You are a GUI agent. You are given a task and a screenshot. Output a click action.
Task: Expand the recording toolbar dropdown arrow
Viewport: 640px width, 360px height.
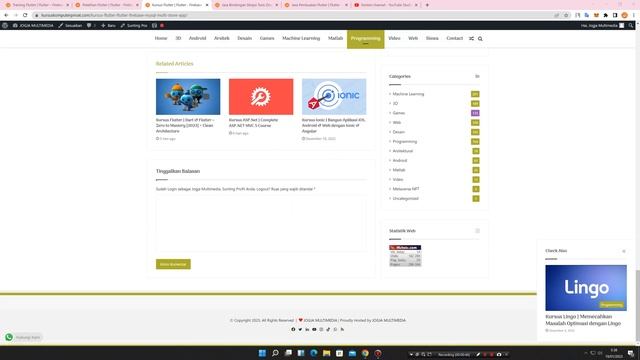(x=411, y=354)
